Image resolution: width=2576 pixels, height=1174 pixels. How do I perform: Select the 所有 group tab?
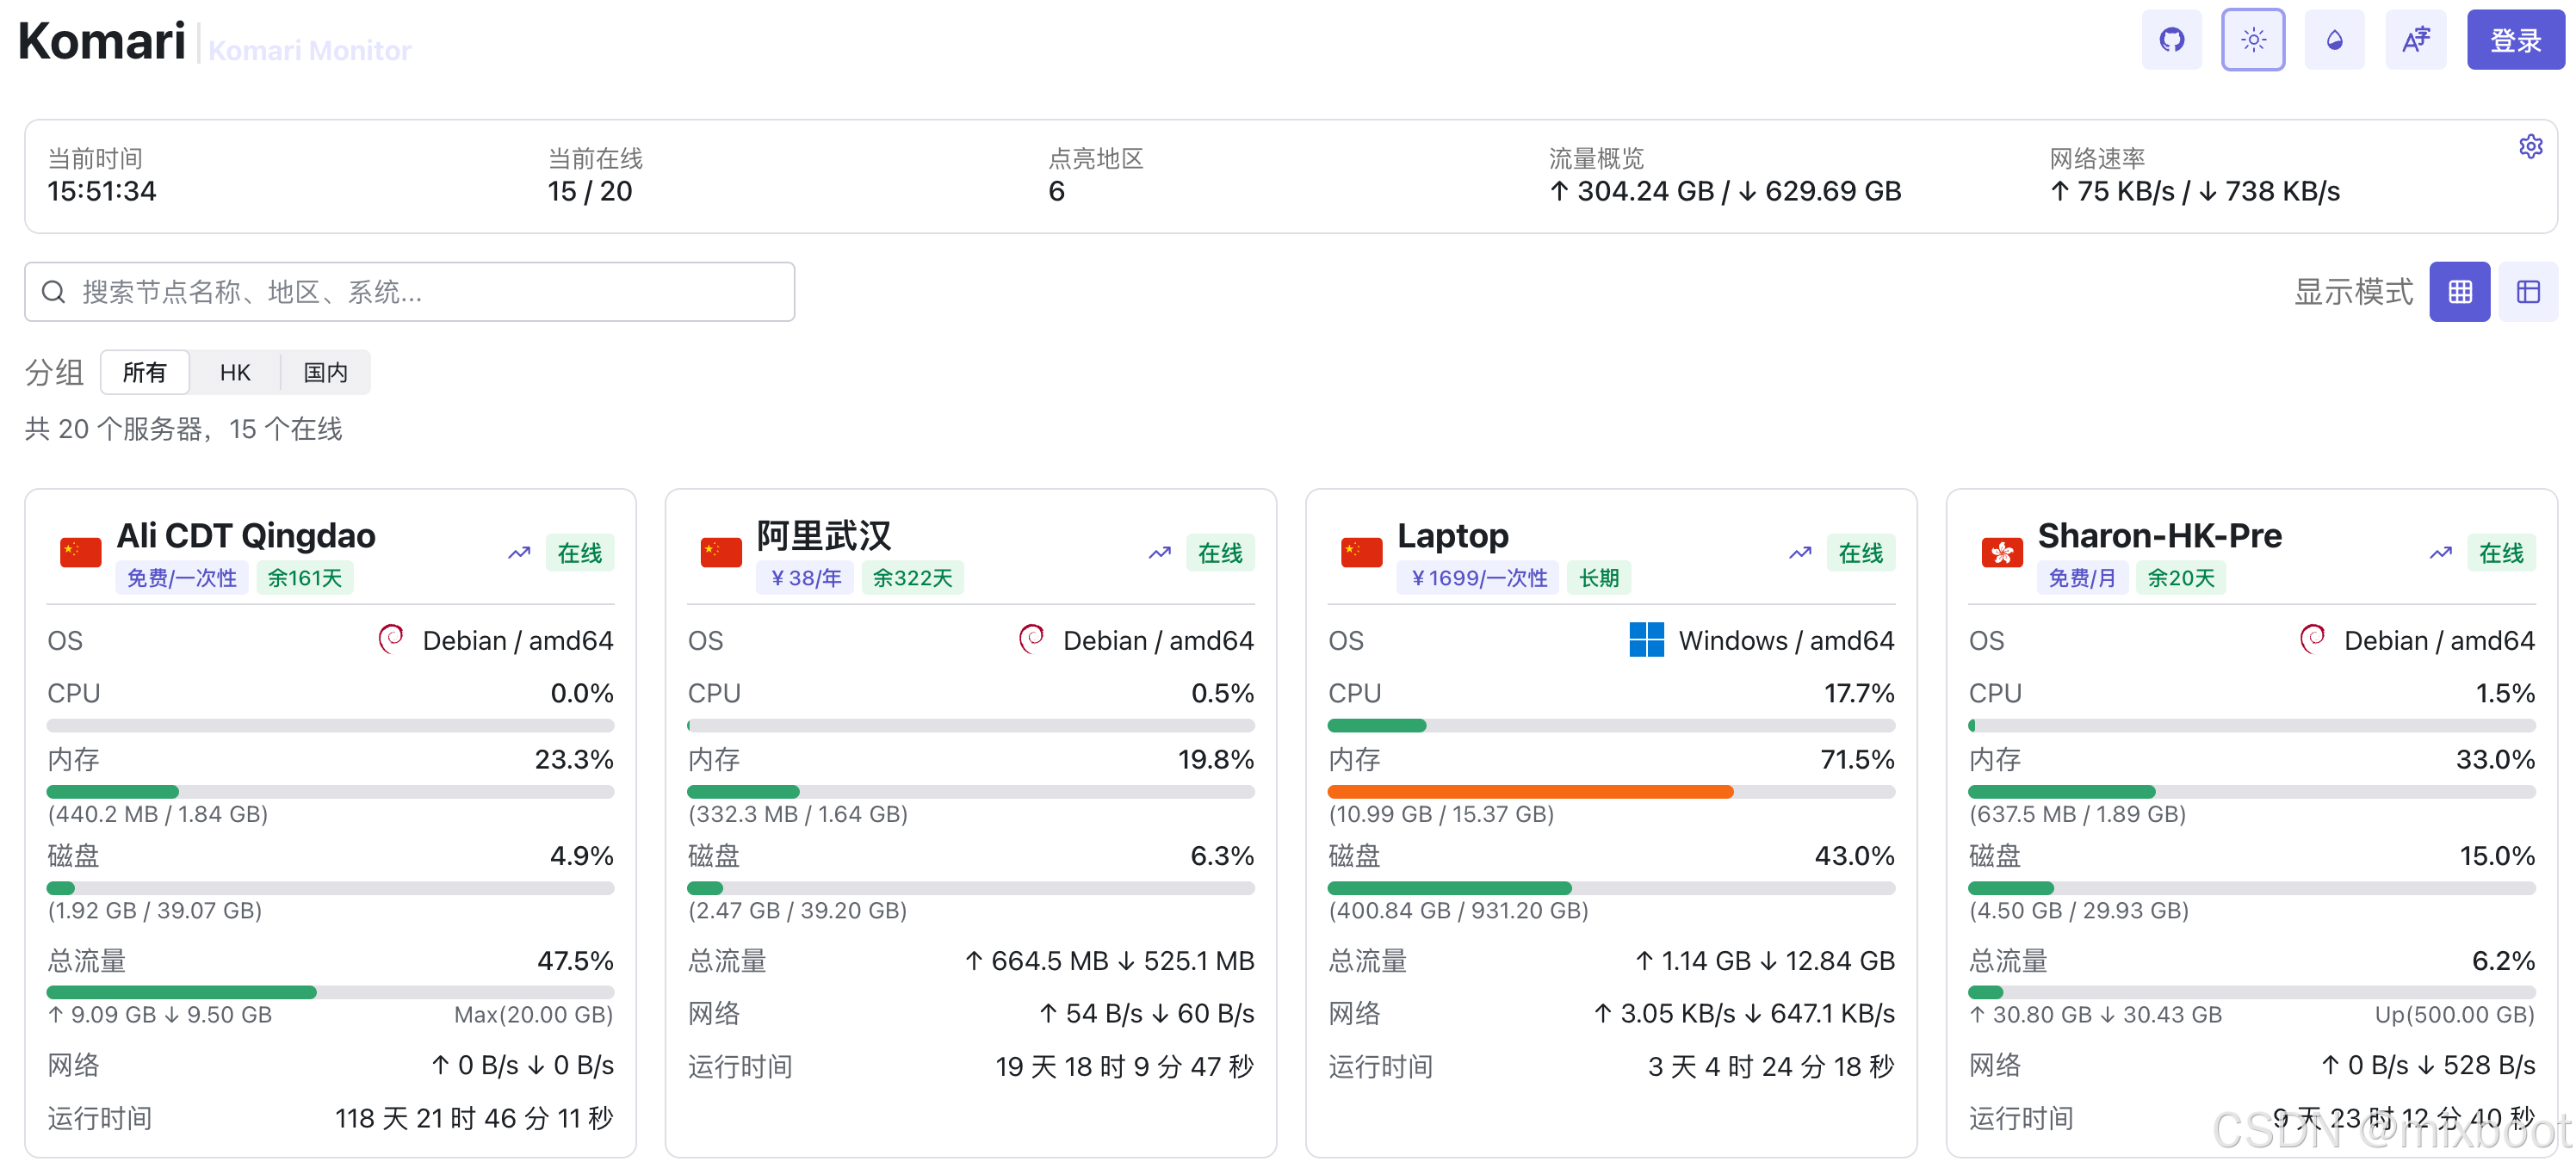[145, 373]
